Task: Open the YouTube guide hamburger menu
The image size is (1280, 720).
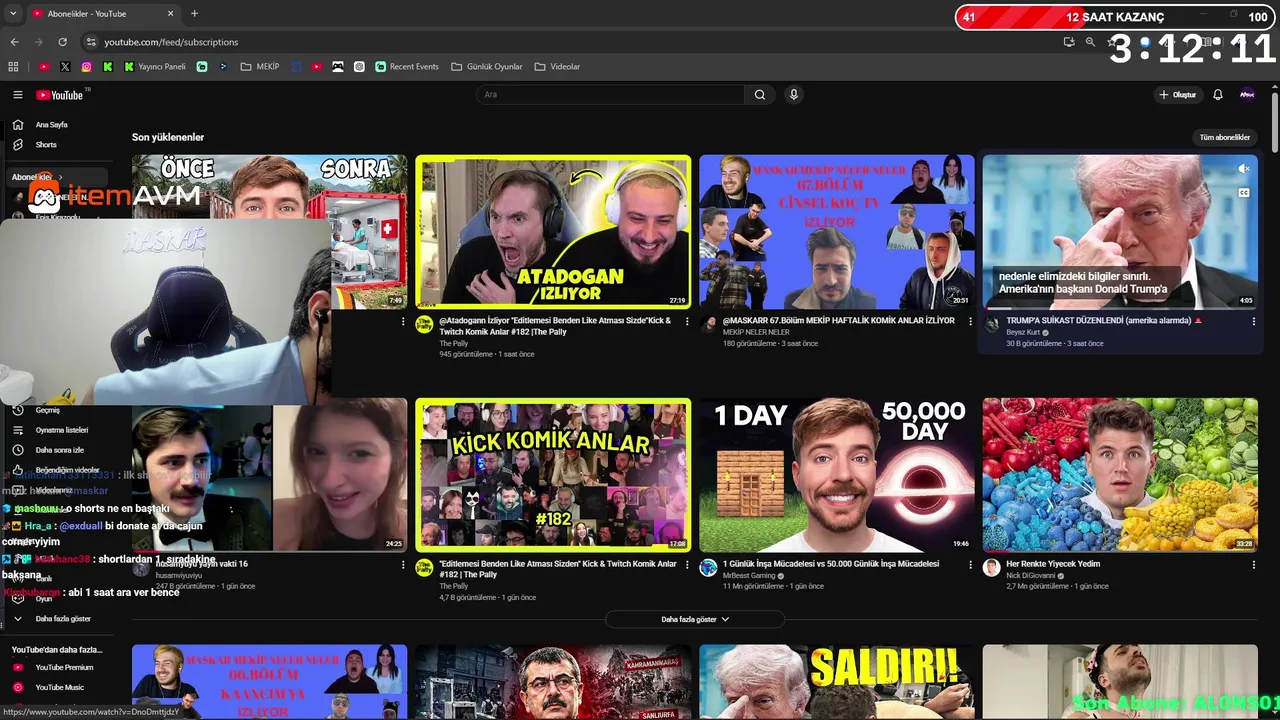Action: point(17,95)
